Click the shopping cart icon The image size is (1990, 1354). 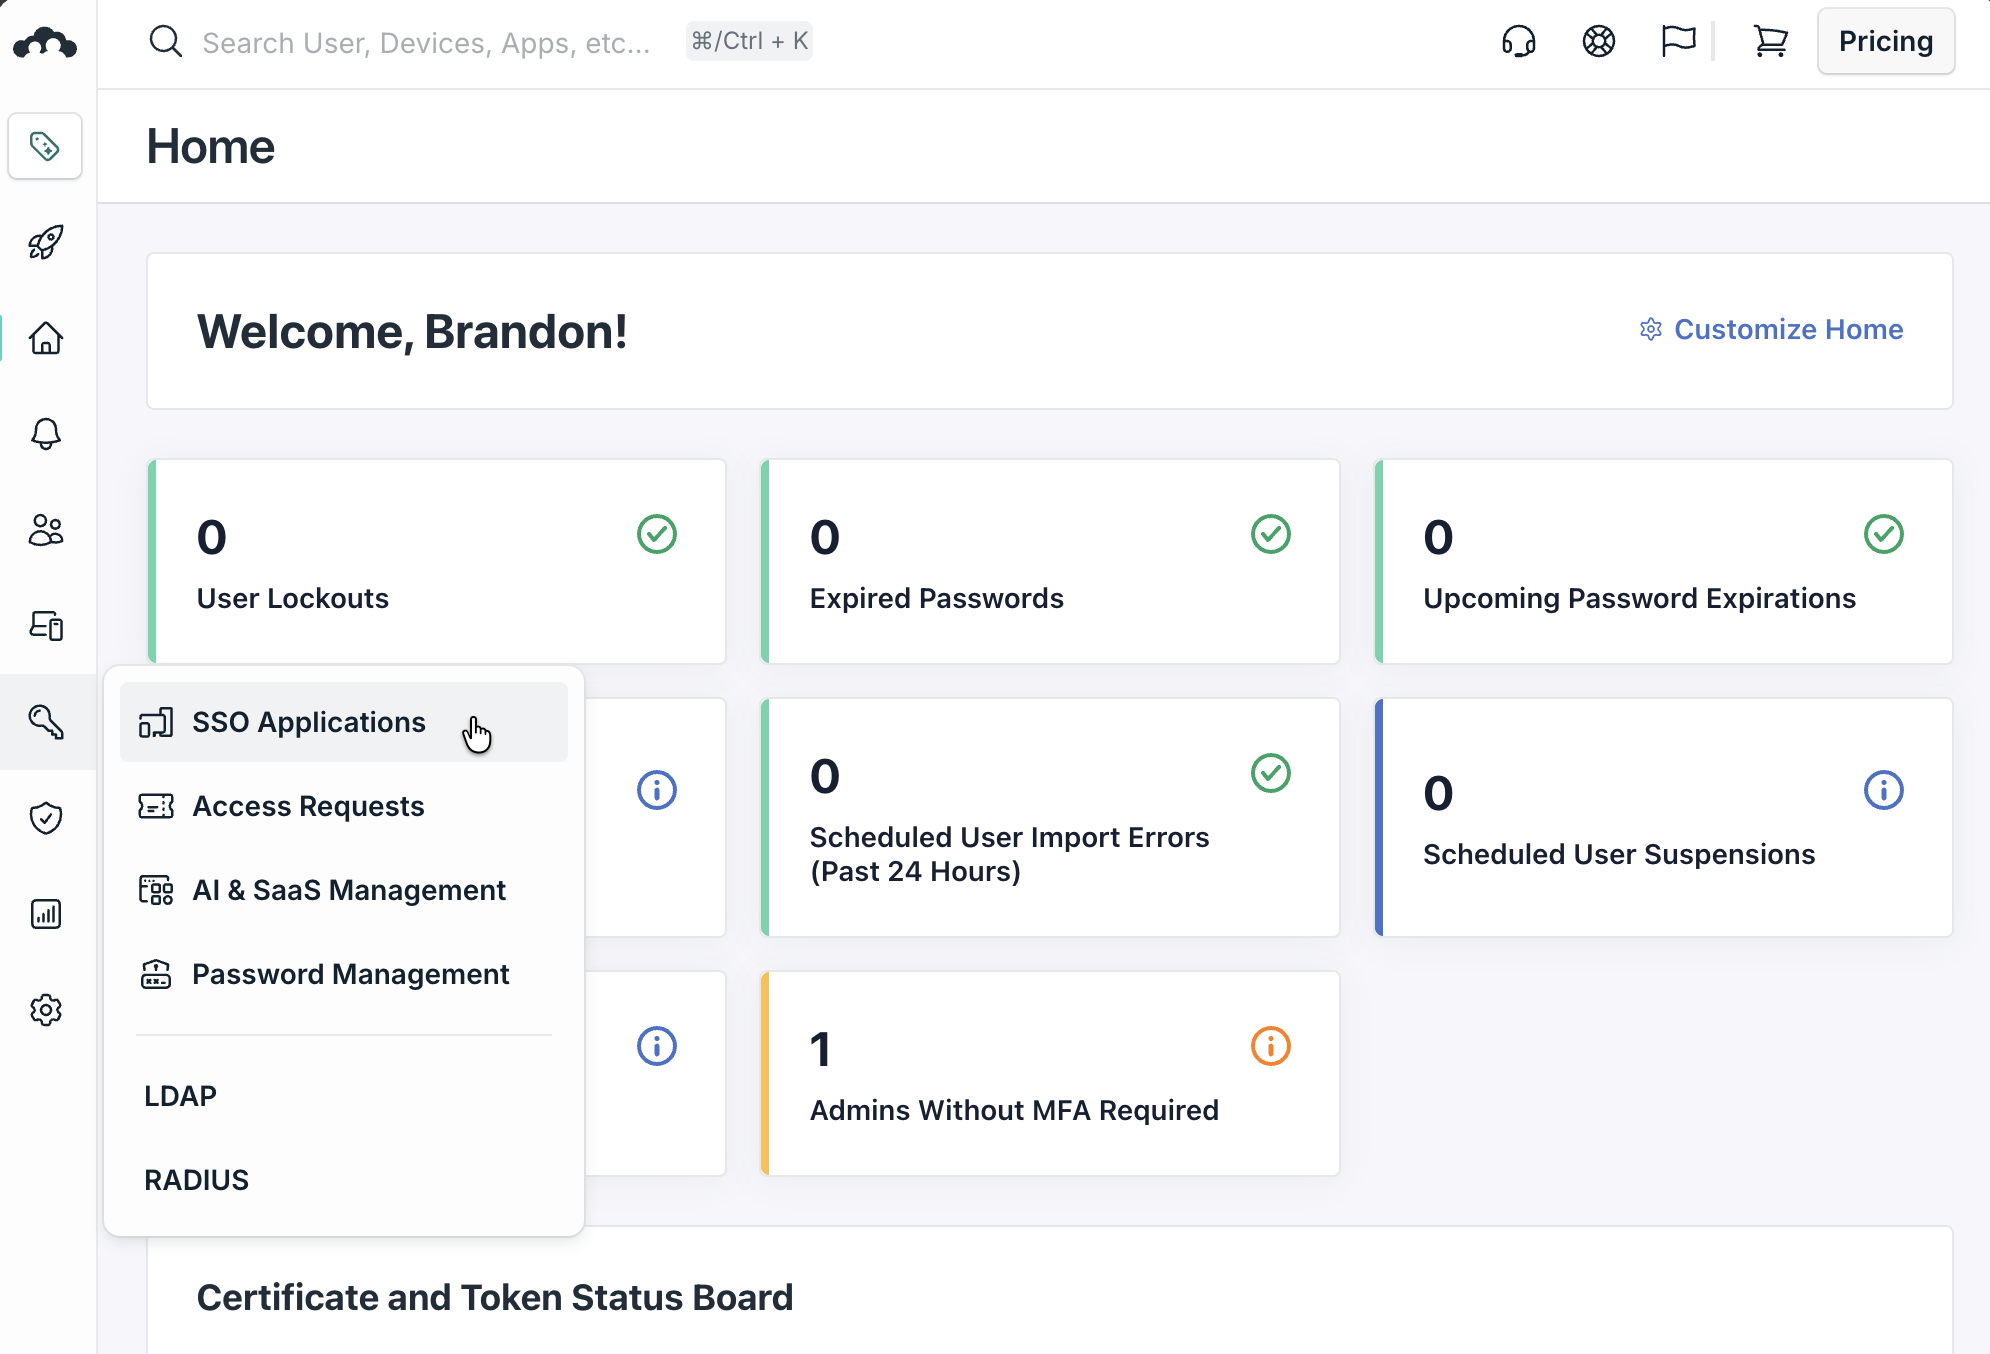click(x=1770, y=42)
